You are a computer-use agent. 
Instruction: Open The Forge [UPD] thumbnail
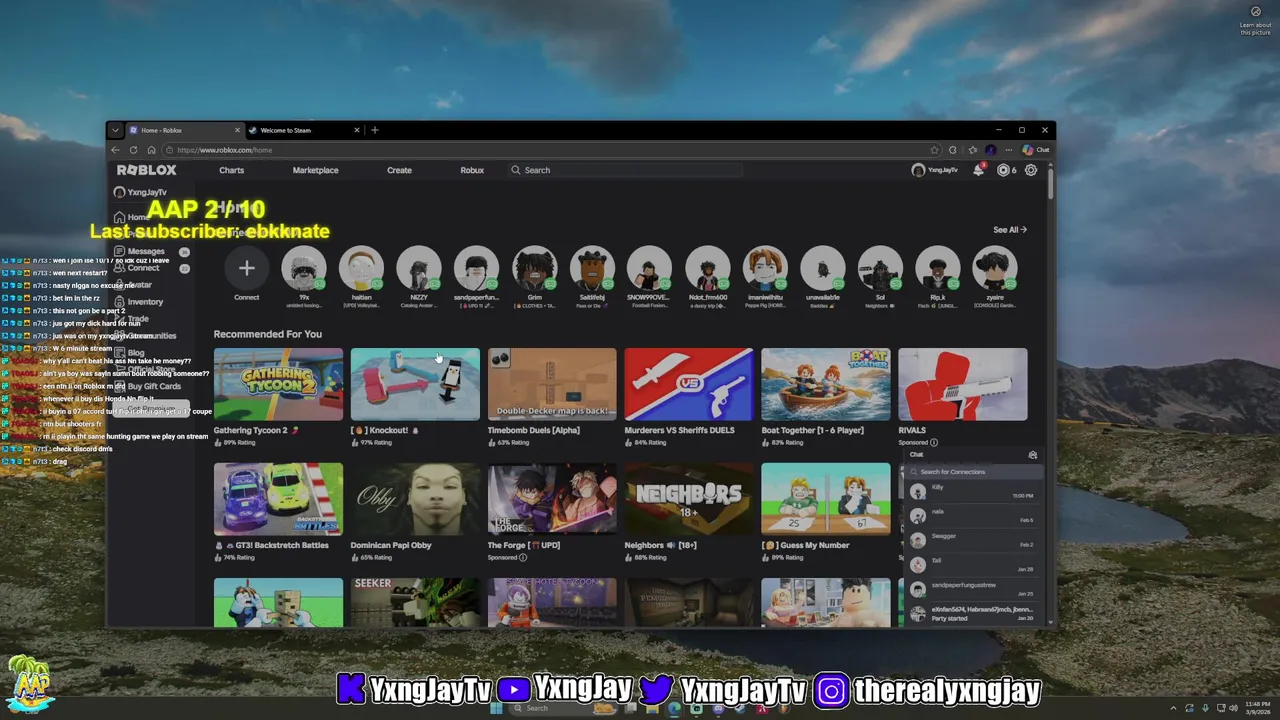click(x=552, y=499)
